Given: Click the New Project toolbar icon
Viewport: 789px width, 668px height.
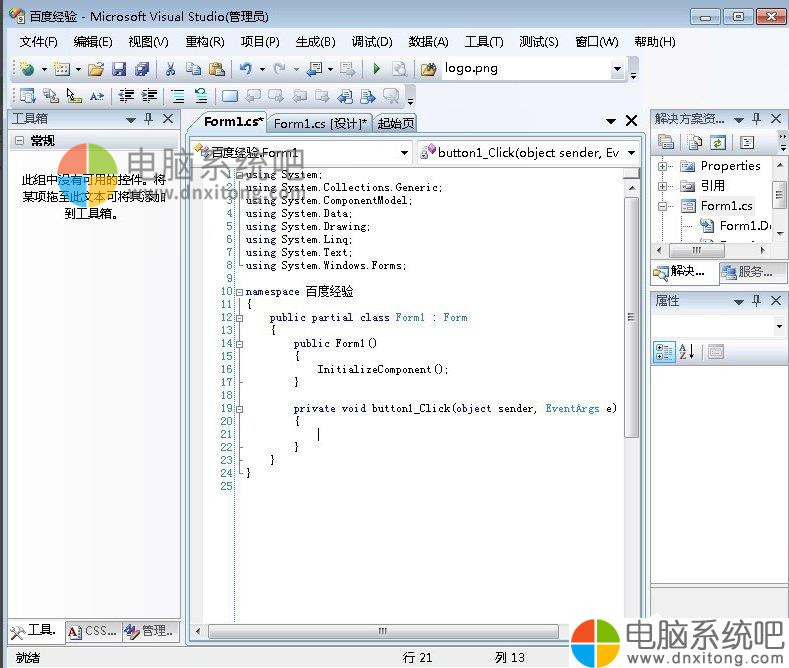Looking at the screenshot, I should point(27,69).
